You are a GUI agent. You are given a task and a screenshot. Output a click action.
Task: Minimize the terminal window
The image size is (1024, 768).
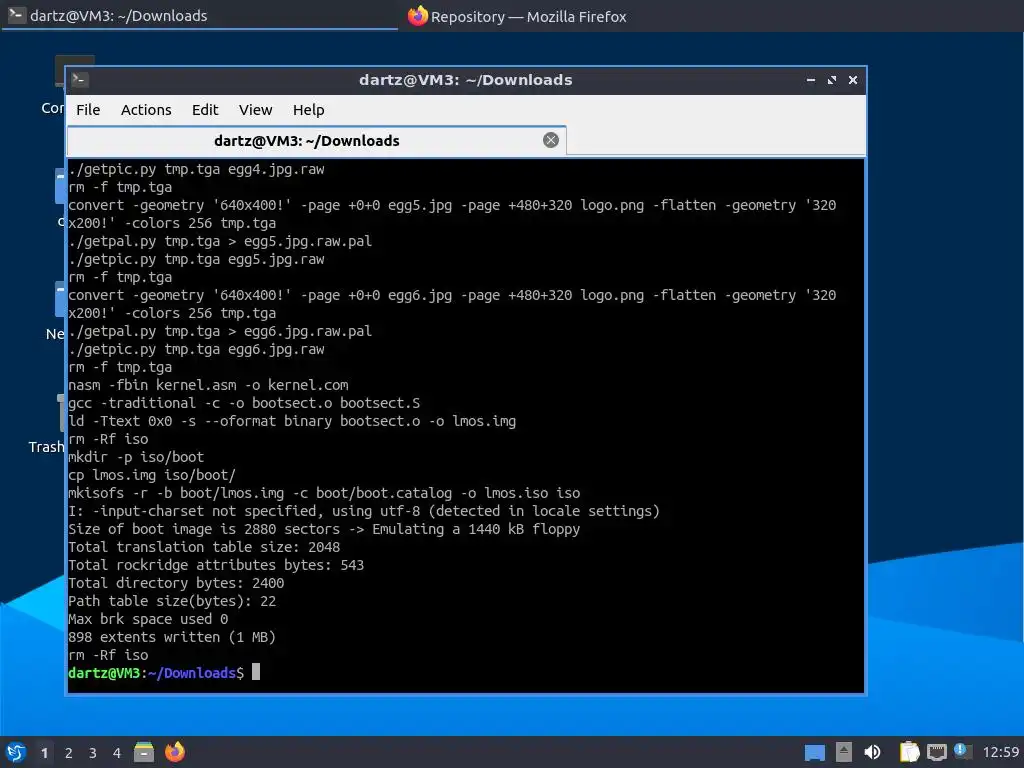(x=810, y=80)
